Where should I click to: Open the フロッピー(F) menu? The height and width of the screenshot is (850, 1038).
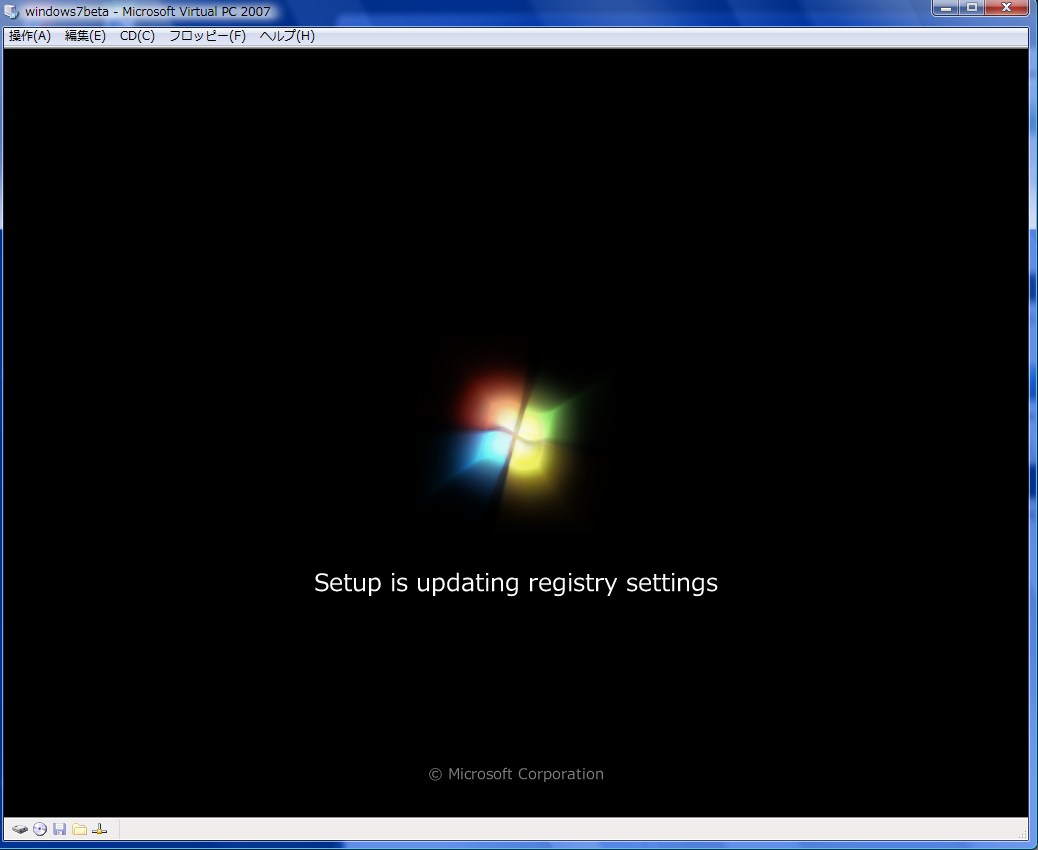[207, 36]
